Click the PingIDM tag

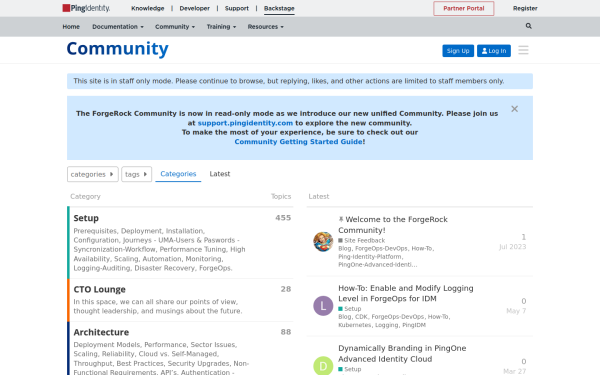point(414,325)
